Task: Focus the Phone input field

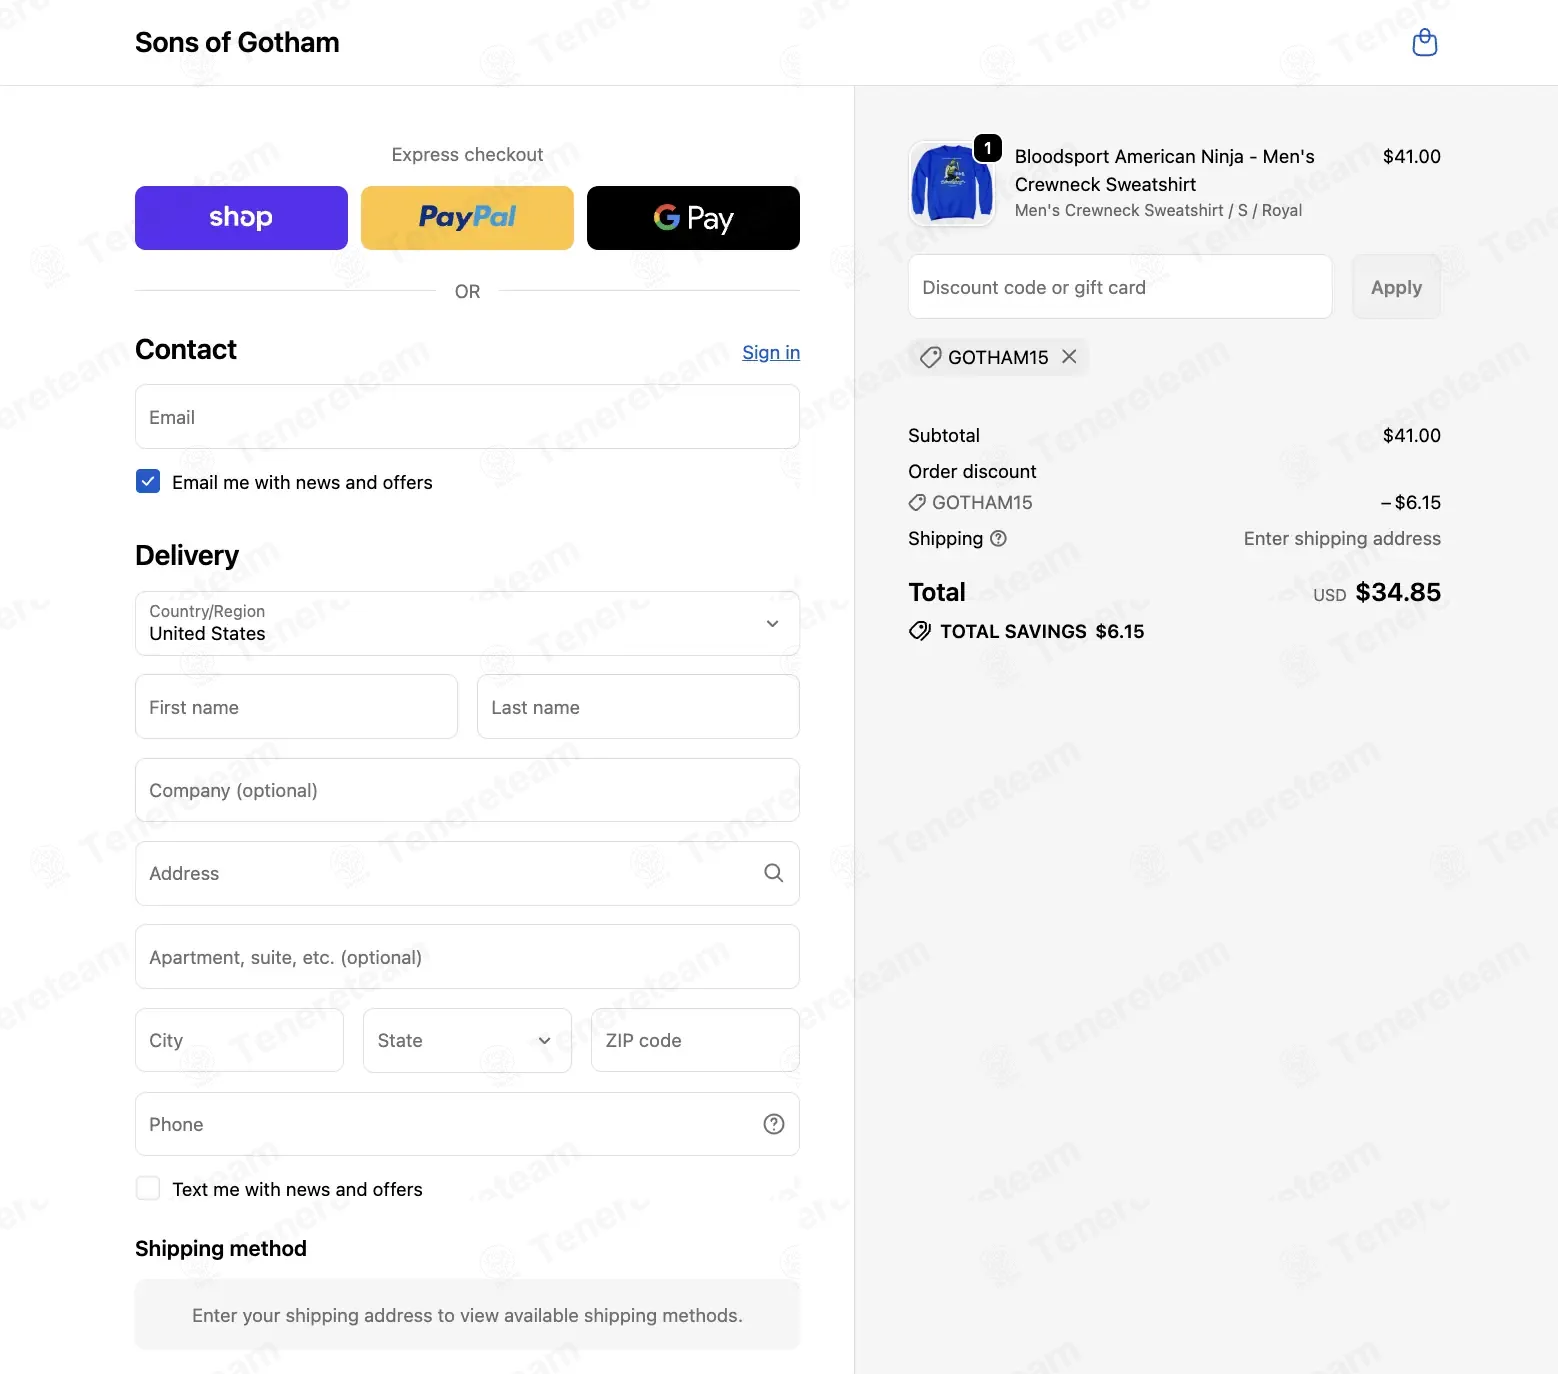Action: tap(467, 1124)
